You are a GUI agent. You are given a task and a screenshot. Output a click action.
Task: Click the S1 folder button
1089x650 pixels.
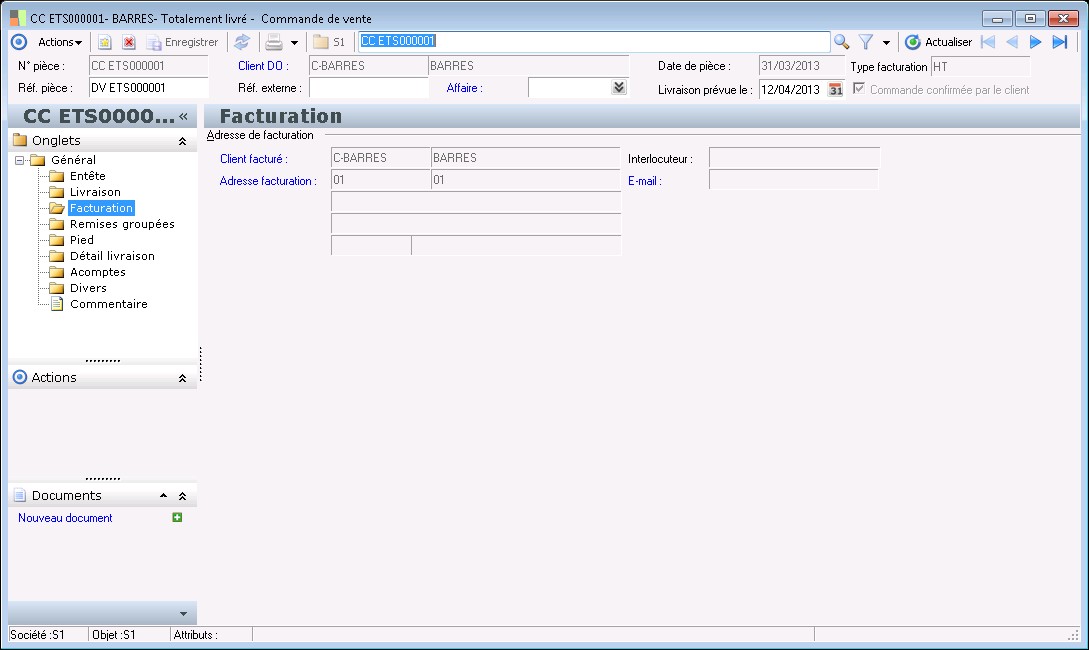(329, 42)
